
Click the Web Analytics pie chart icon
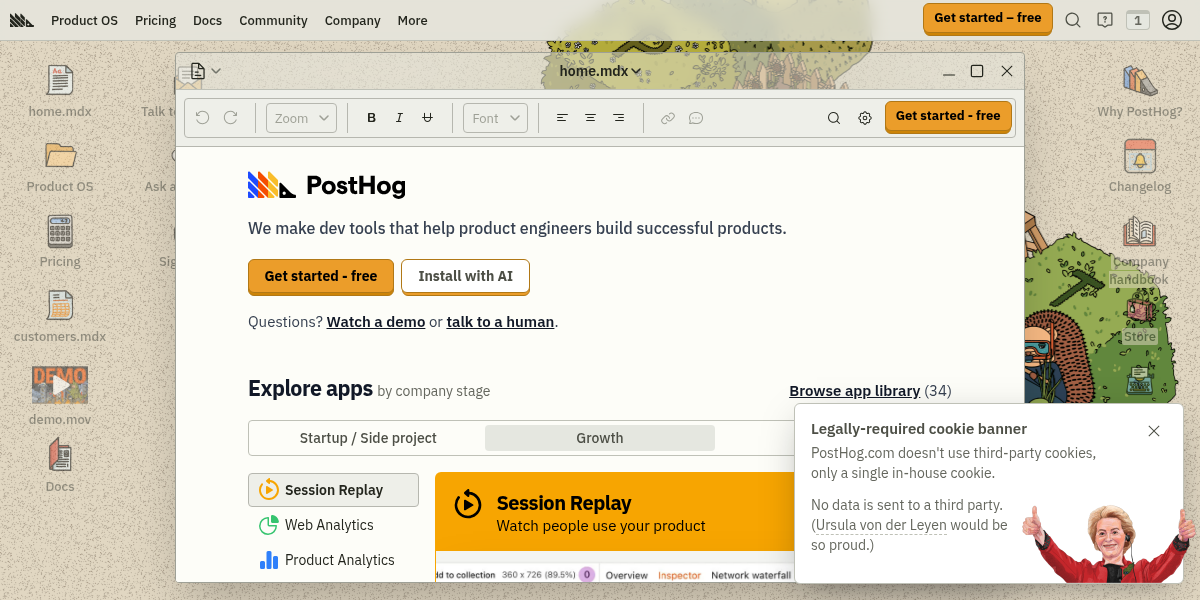click(x=268, y=525)
